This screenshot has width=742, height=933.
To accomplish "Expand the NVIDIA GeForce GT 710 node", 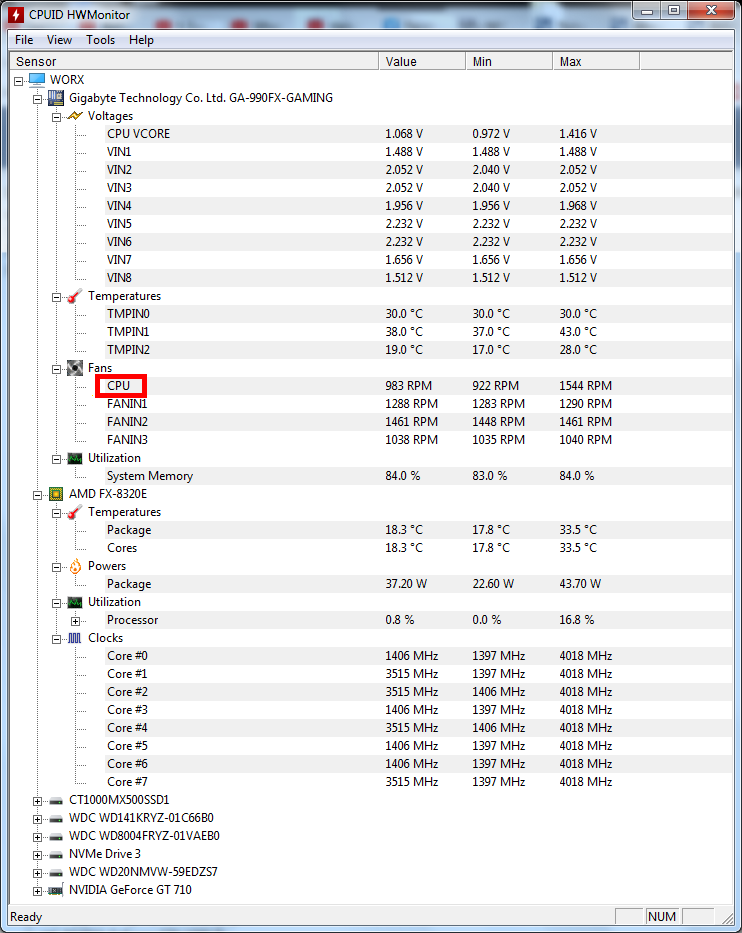I will pos(37,891).
